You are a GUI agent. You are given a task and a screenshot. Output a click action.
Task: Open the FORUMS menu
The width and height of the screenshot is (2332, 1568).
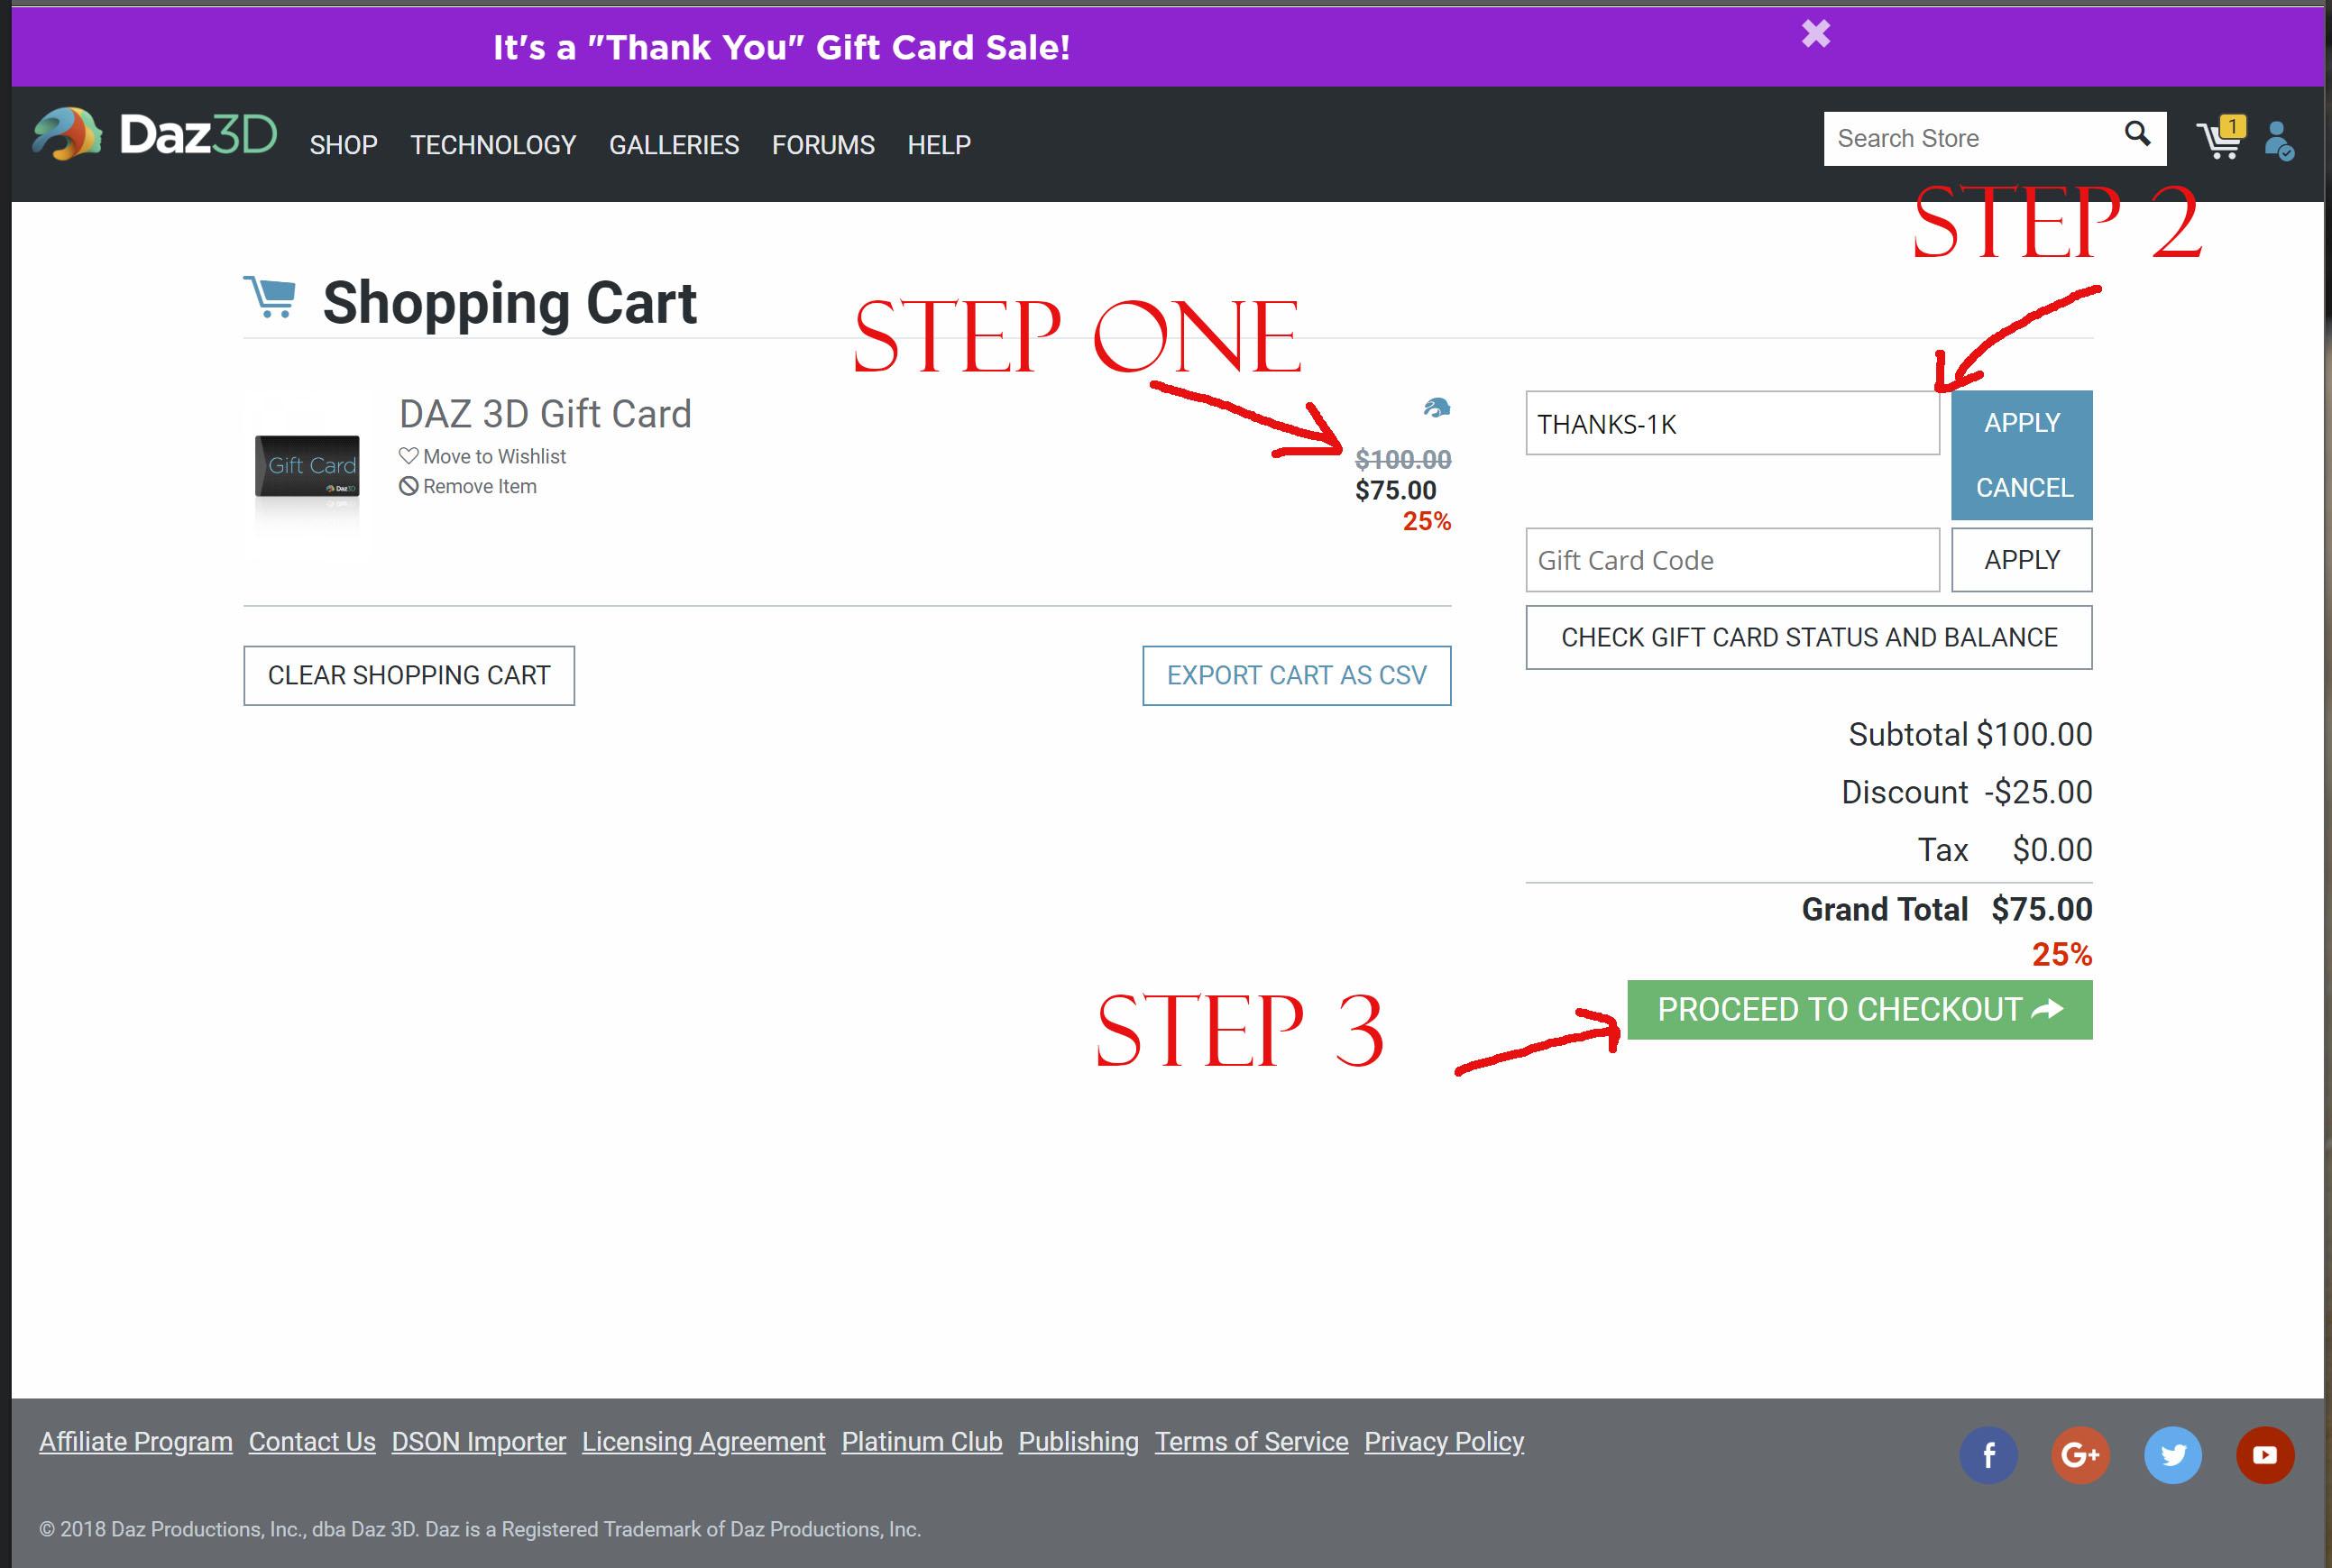822,145
